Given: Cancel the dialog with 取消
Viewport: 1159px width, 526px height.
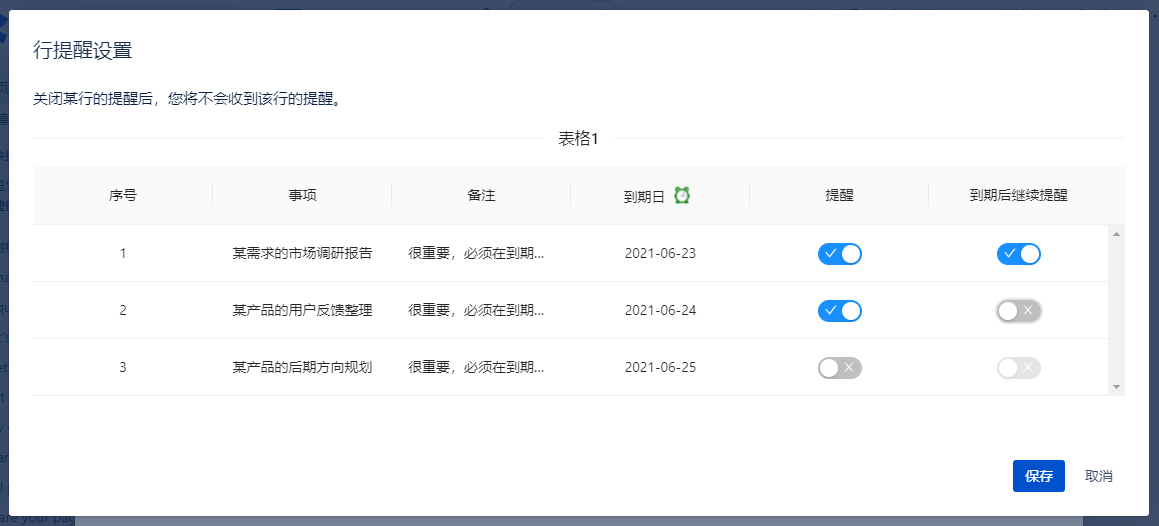Looking at the screenshot, I should tap(1098, 476).
